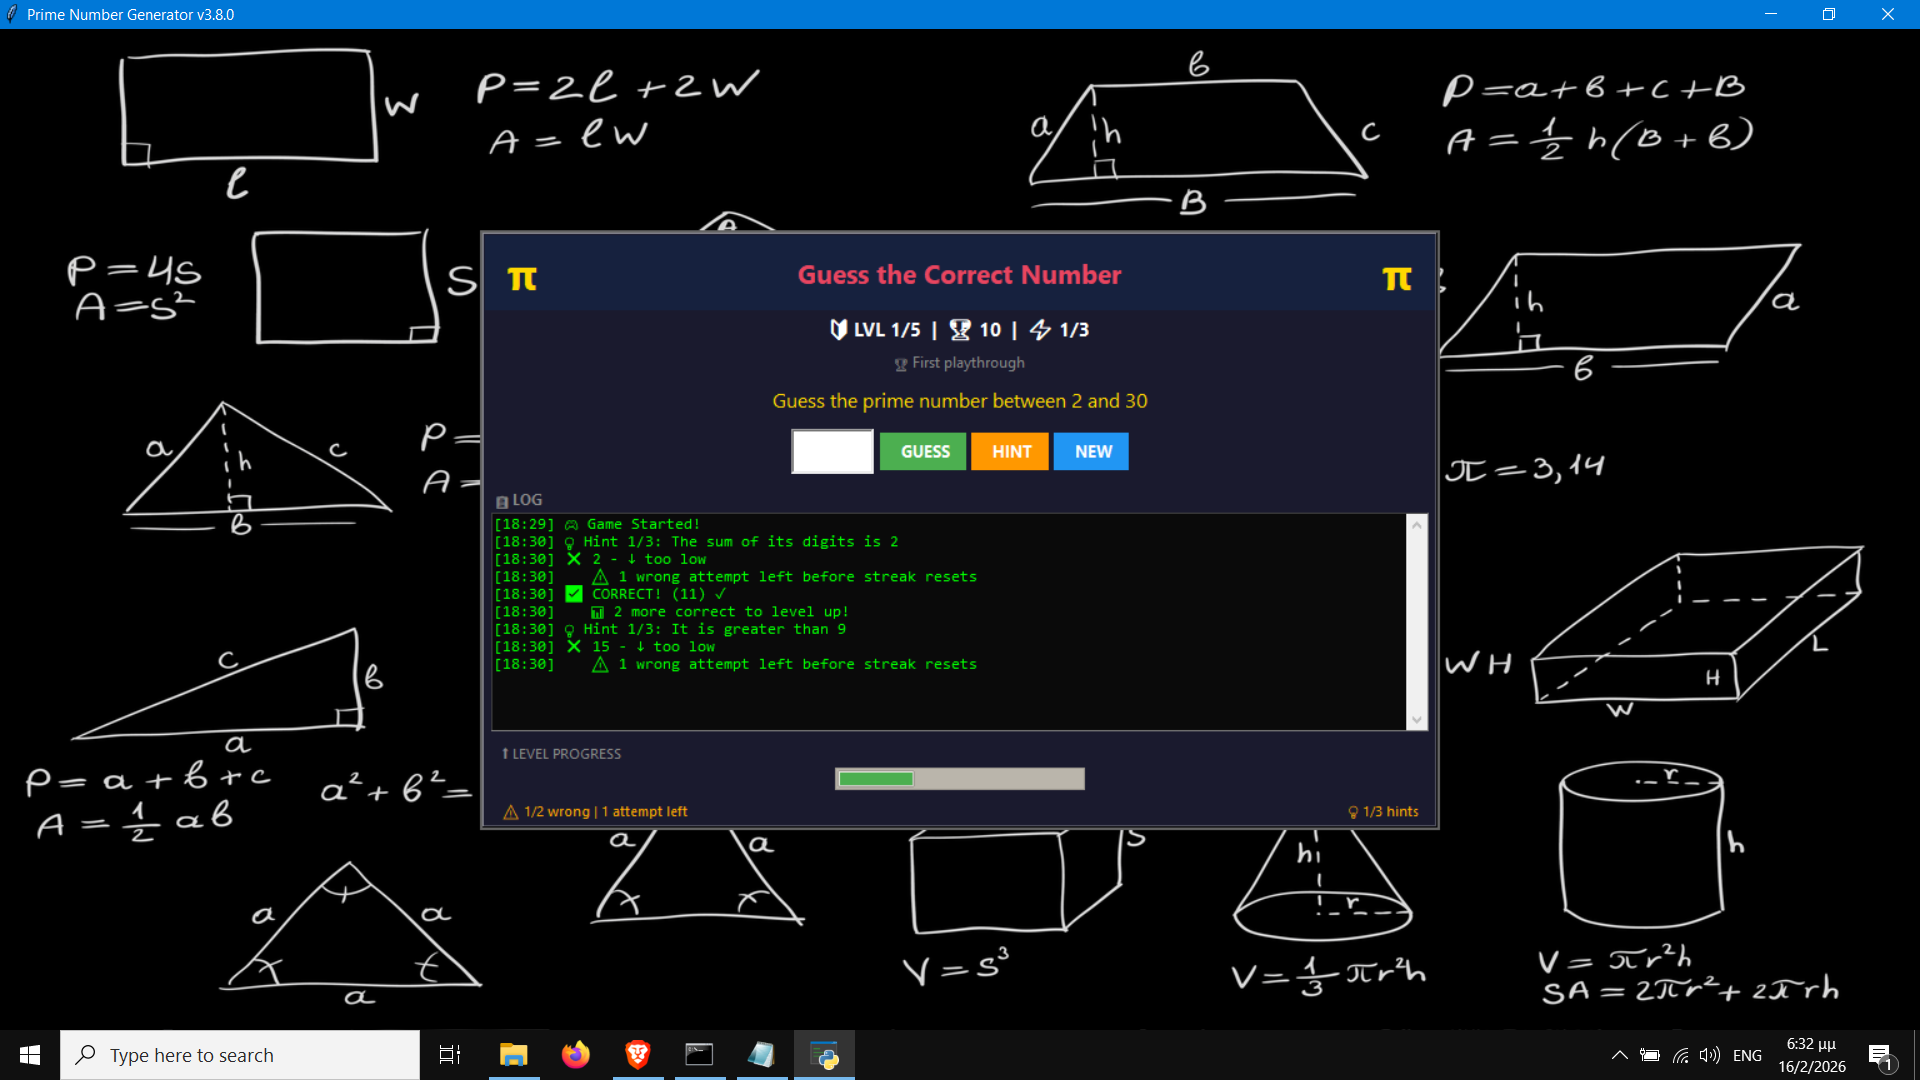Click the LOG panel clipboard icon
1920x1080 pixels.
[x=502, y=501]
